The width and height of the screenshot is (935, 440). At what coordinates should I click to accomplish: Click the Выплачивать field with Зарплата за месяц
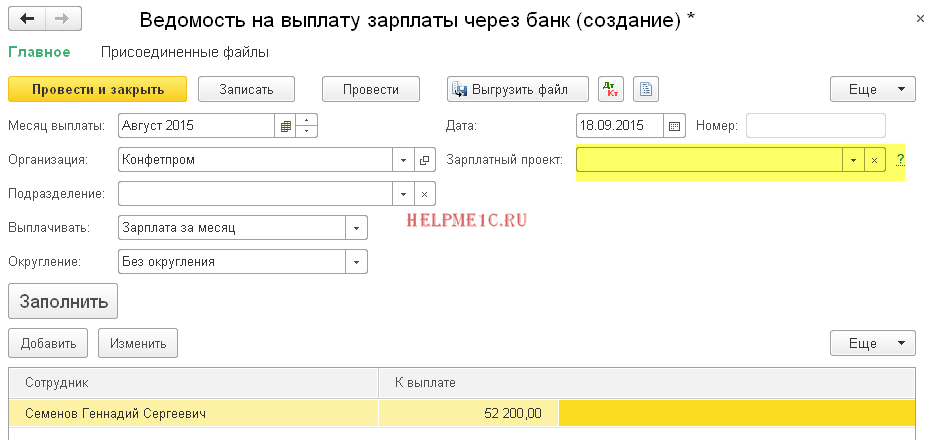click(233, 228)
